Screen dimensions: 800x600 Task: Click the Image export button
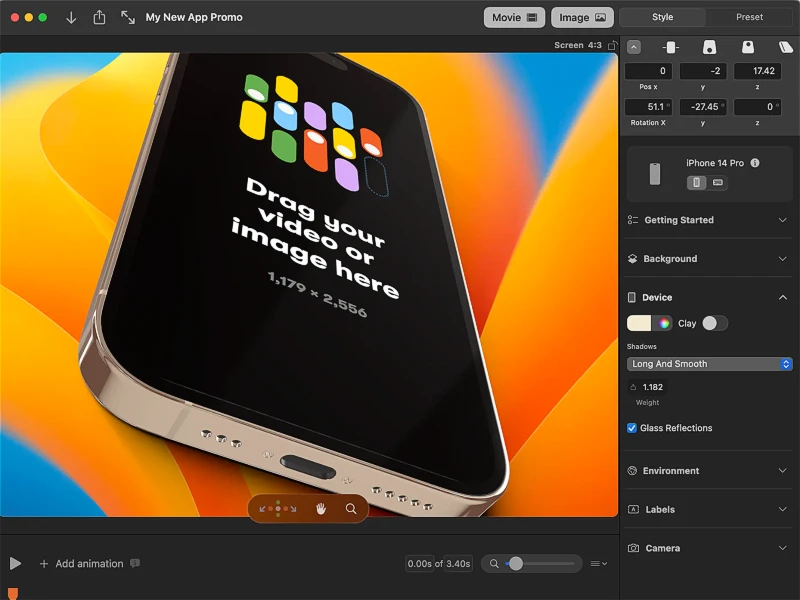coord(582,17)
